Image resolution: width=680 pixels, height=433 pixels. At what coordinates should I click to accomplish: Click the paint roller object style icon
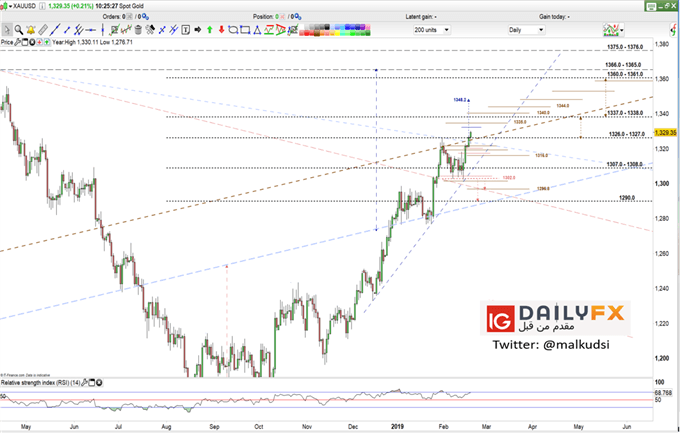click(x=150, y=30)
